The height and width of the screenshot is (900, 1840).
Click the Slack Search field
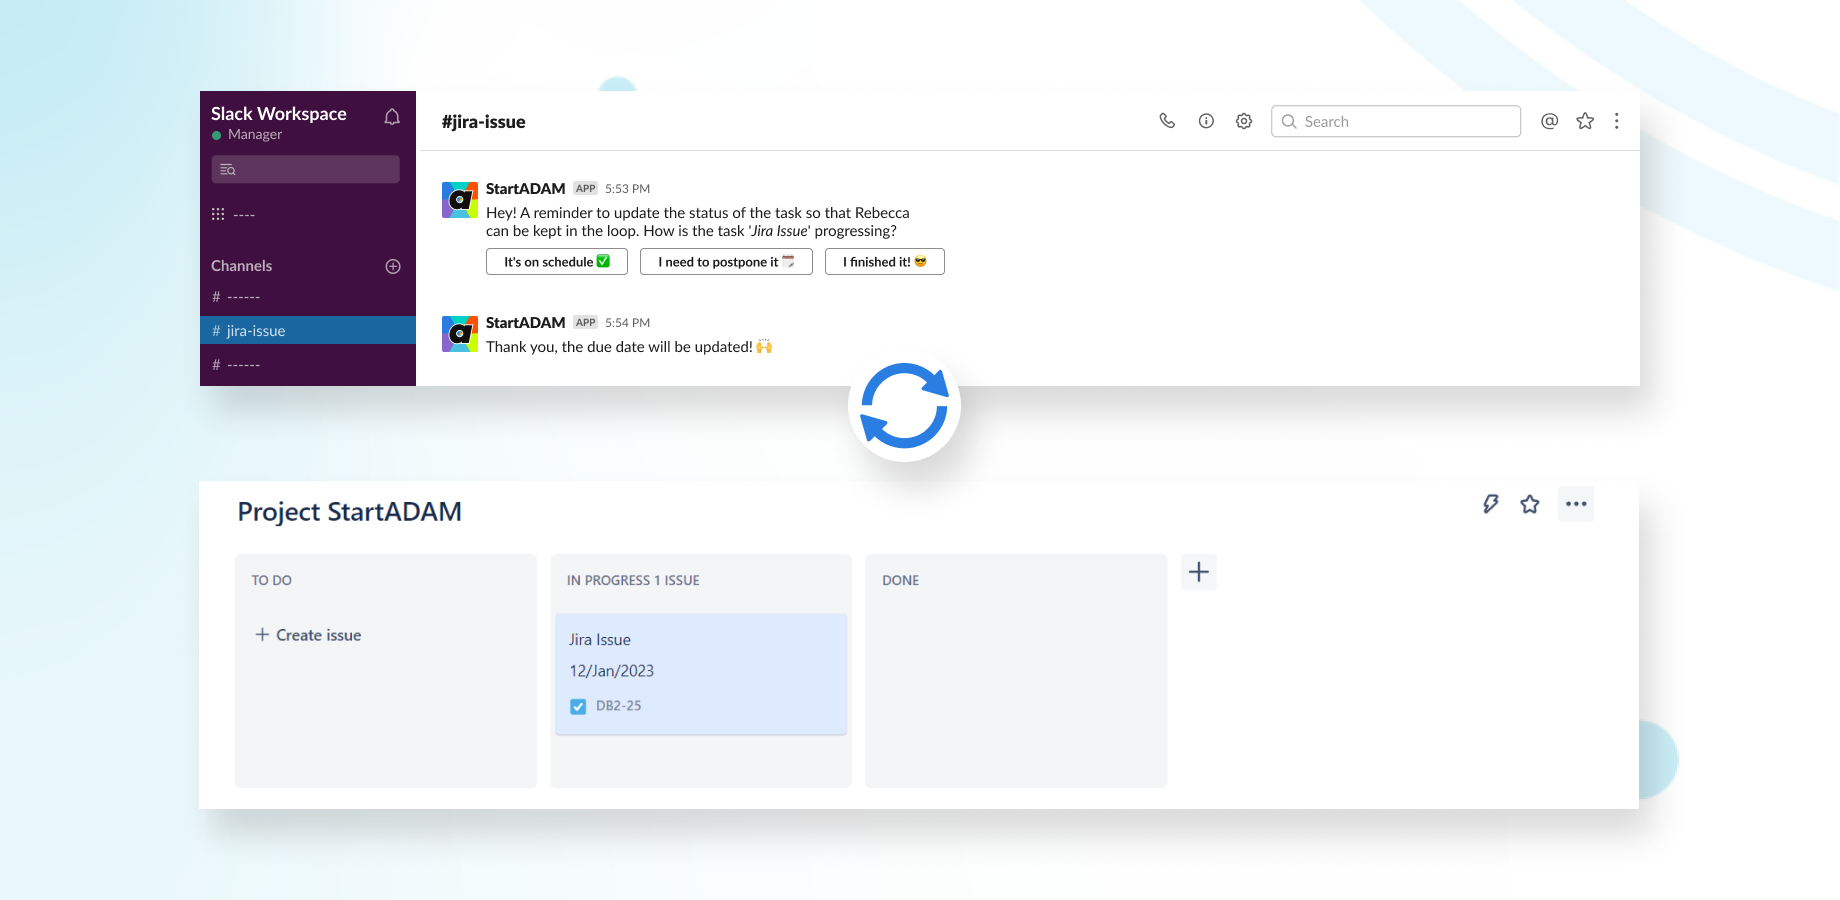pos(1396,121)
